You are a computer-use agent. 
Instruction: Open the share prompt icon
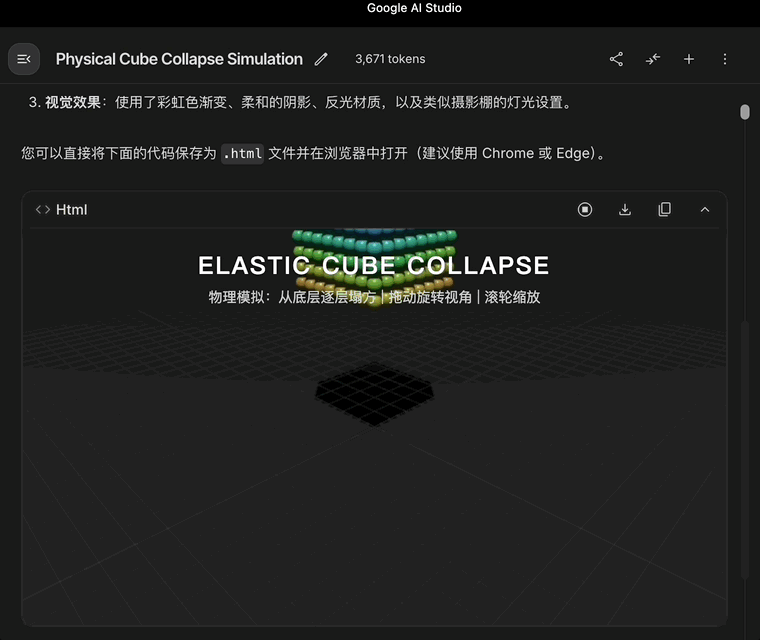616,59
